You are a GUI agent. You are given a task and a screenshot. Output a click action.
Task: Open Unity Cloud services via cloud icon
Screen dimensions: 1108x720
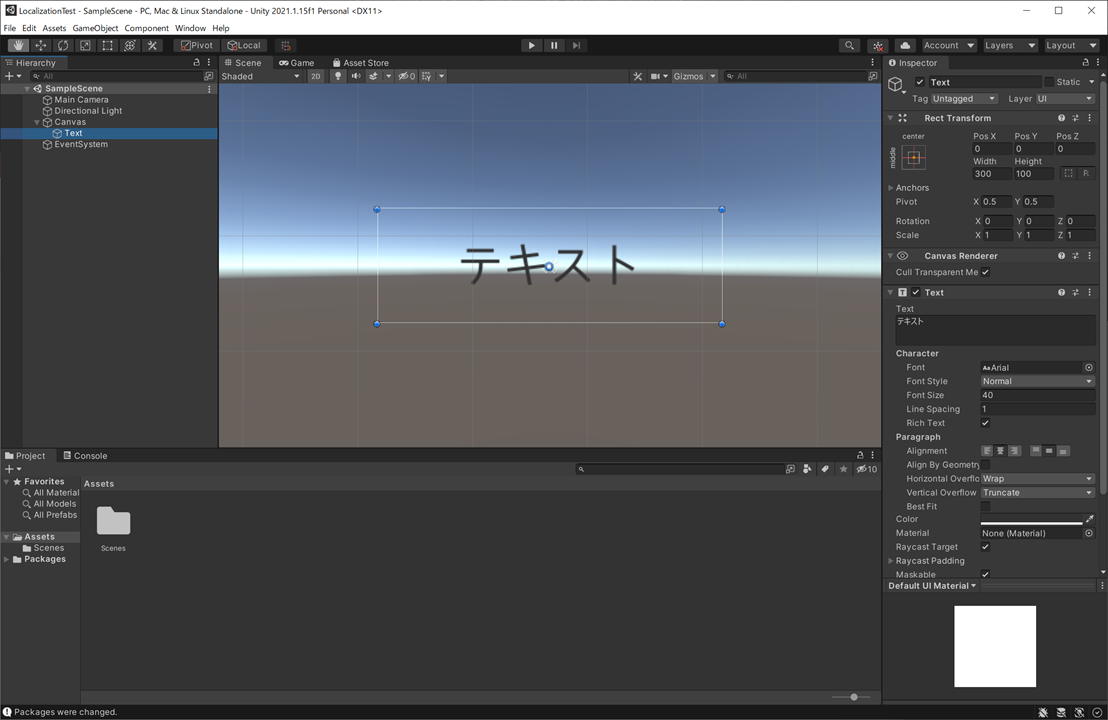point(903,45)
